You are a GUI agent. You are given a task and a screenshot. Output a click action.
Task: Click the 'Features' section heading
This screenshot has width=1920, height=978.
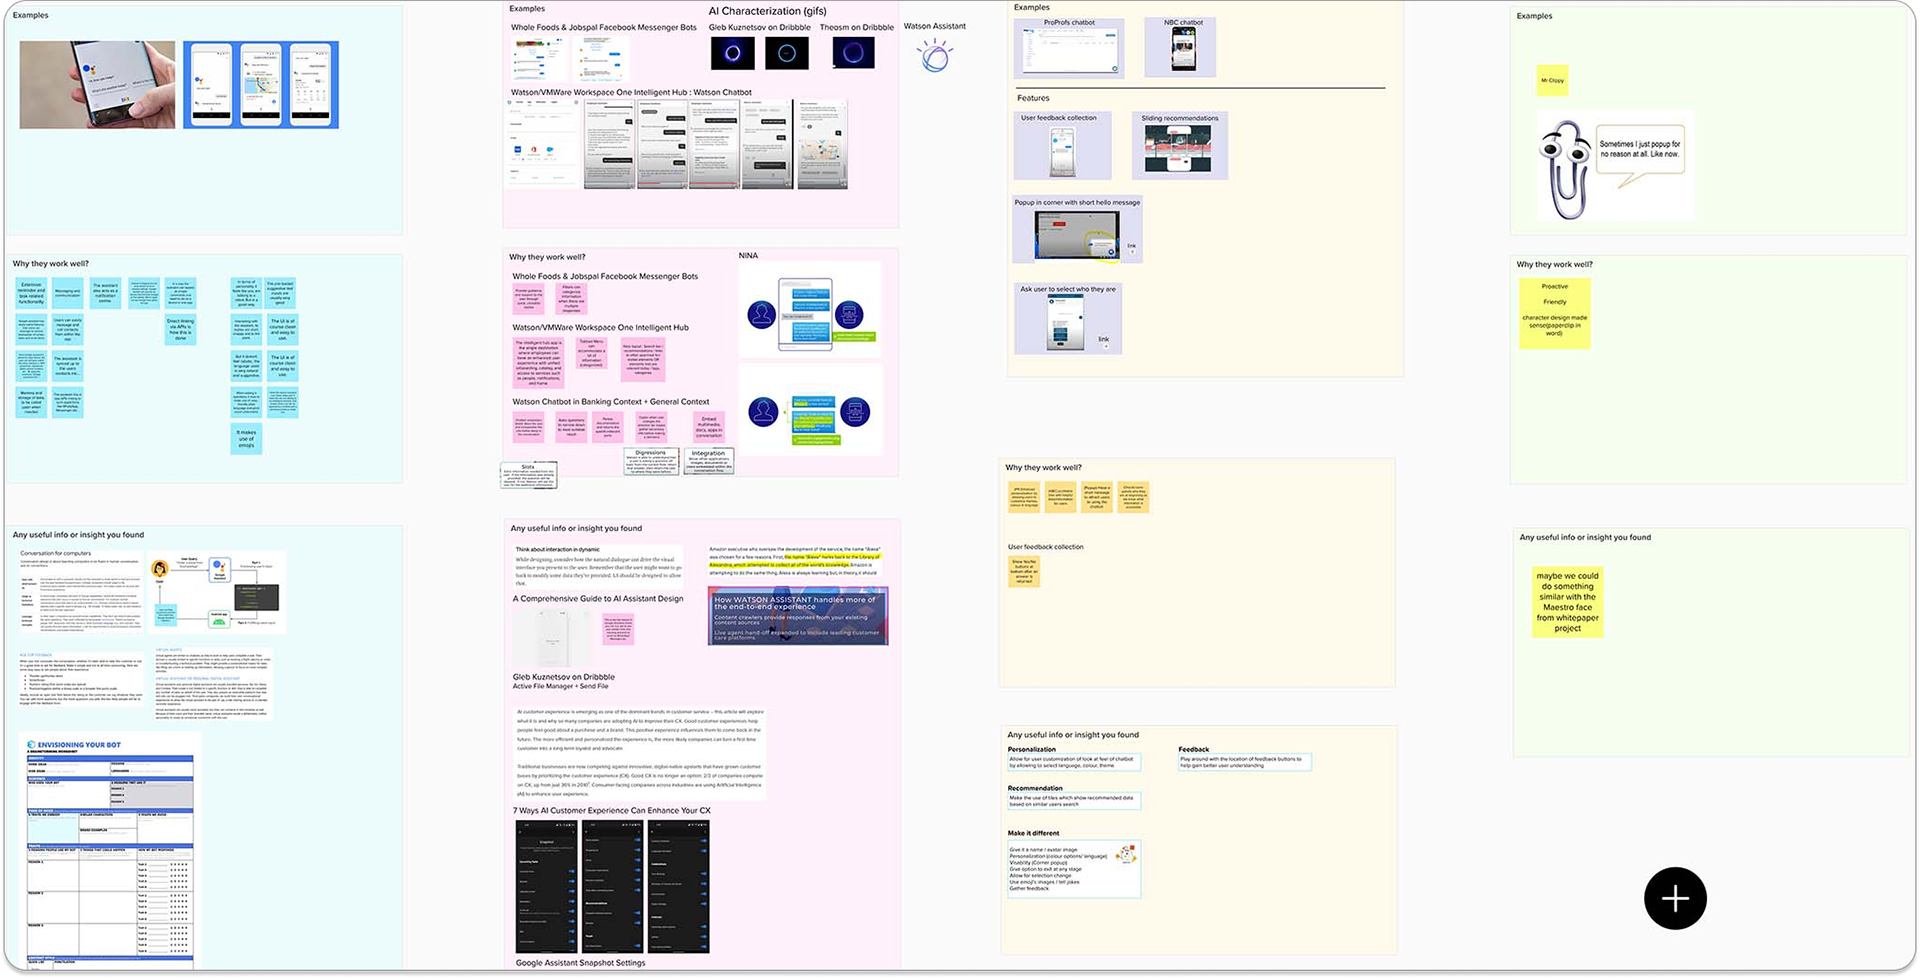coord(1033,98)
